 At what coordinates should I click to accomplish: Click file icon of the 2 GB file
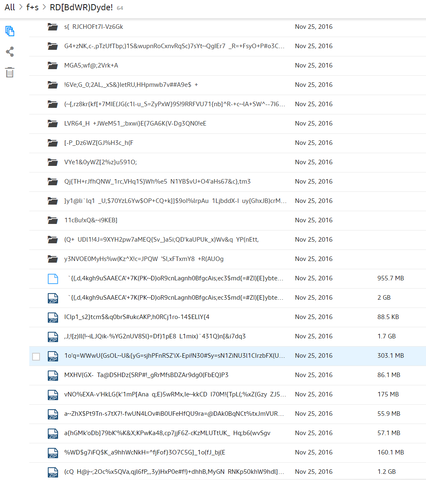[53, 298]
